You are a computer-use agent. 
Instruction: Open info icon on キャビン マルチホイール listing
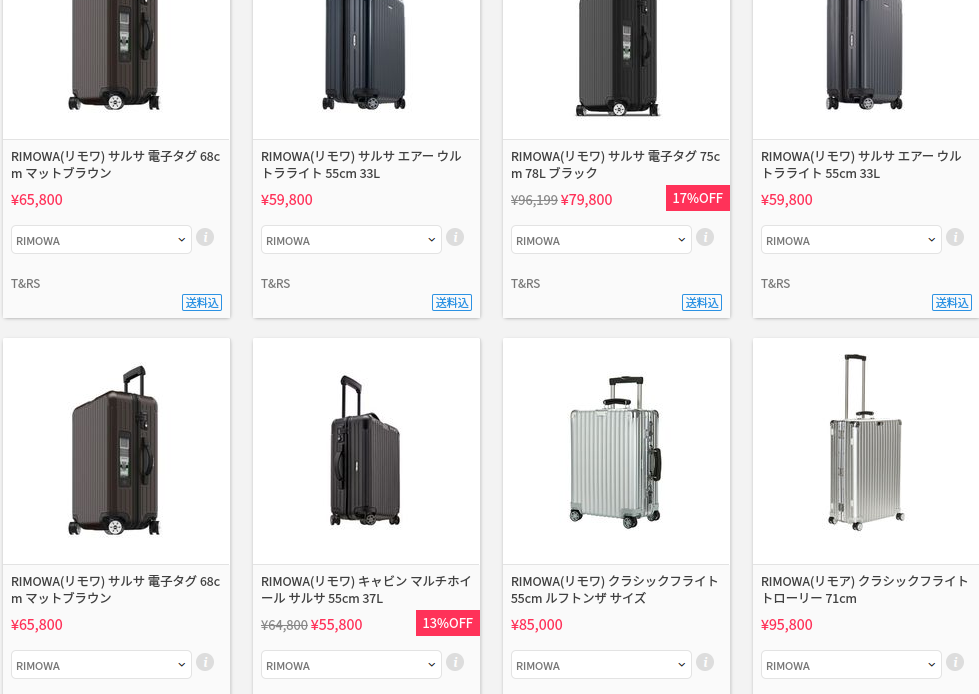point(455,663)
